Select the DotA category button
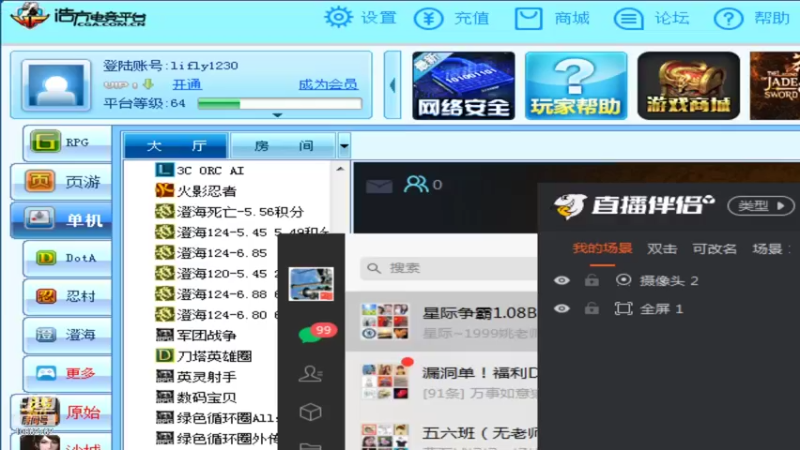 (67, 258)
